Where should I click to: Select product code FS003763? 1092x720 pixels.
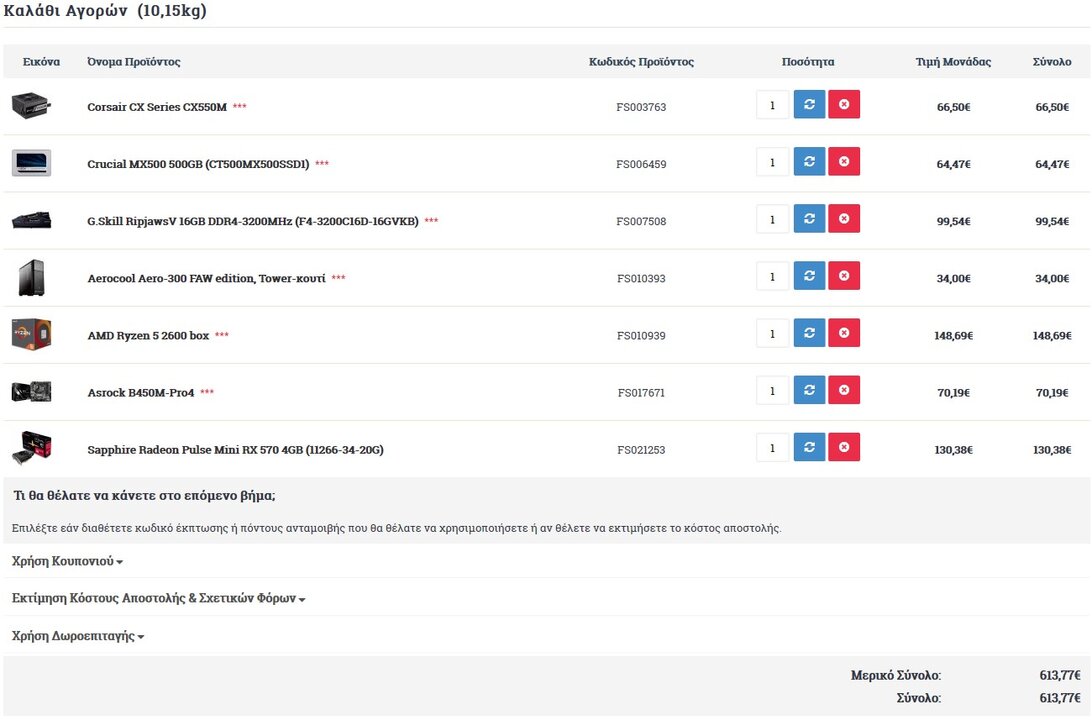641,107
